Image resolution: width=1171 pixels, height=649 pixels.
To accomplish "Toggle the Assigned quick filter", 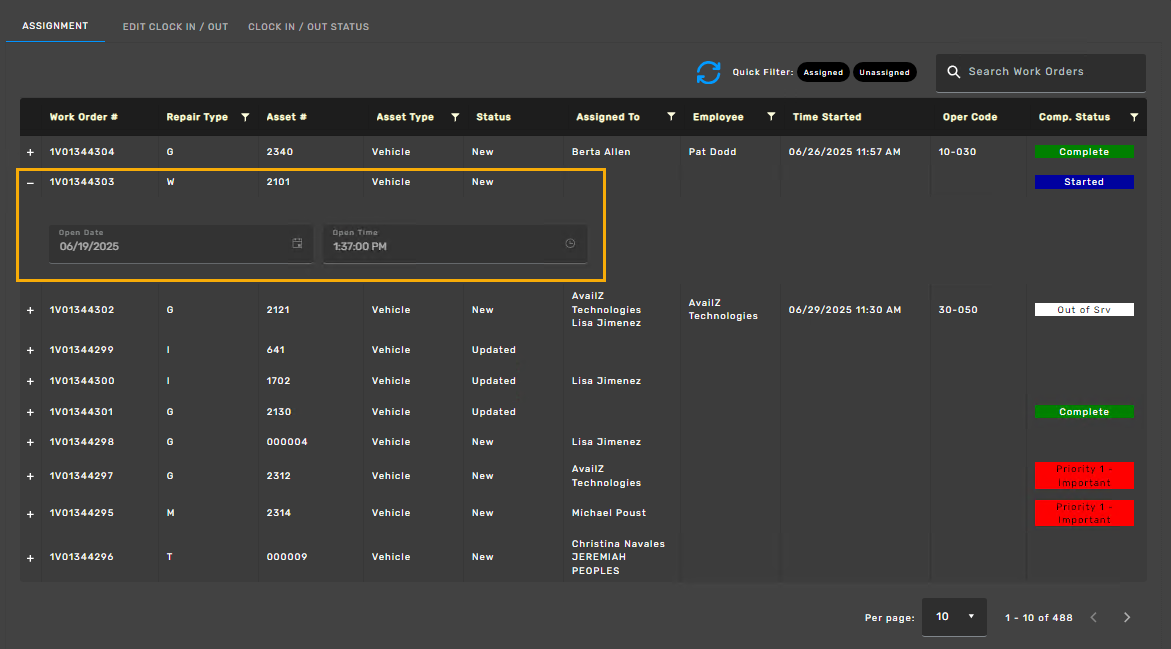I will click(823, 72).
